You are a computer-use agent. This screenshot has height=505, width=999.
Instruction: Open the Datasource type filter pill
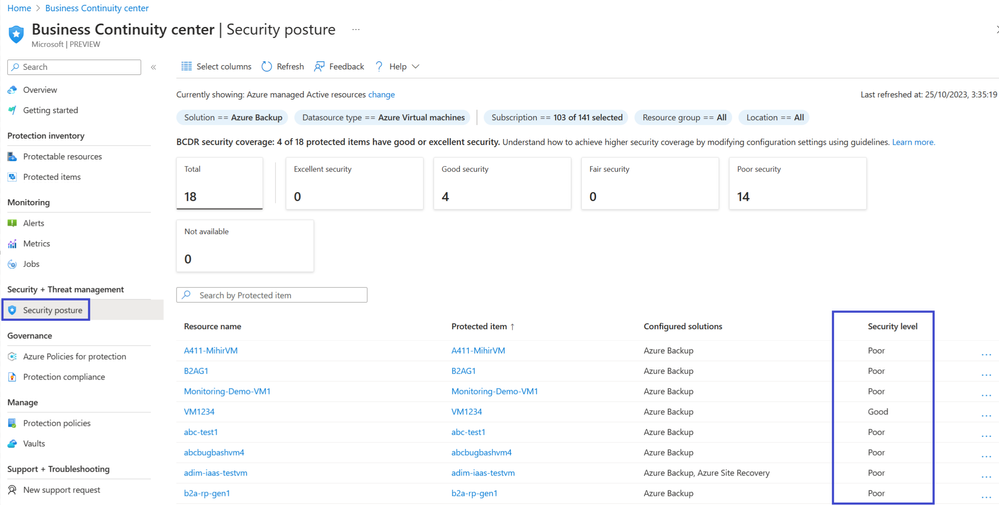coord(384,118)
